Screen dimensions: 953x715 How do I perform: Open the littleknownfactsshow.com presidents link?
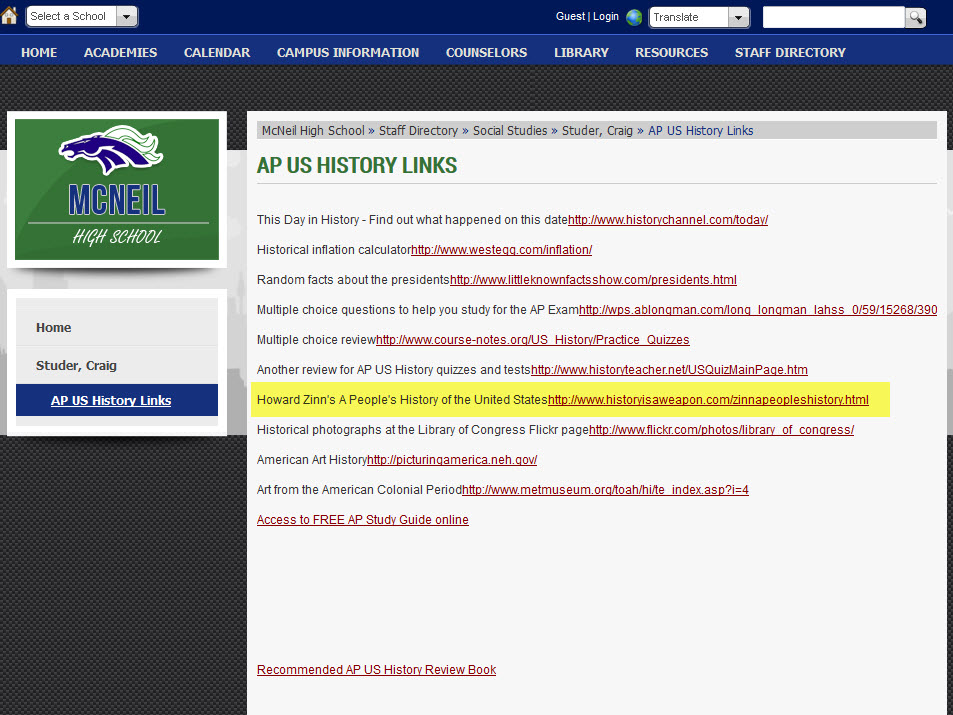593,280
